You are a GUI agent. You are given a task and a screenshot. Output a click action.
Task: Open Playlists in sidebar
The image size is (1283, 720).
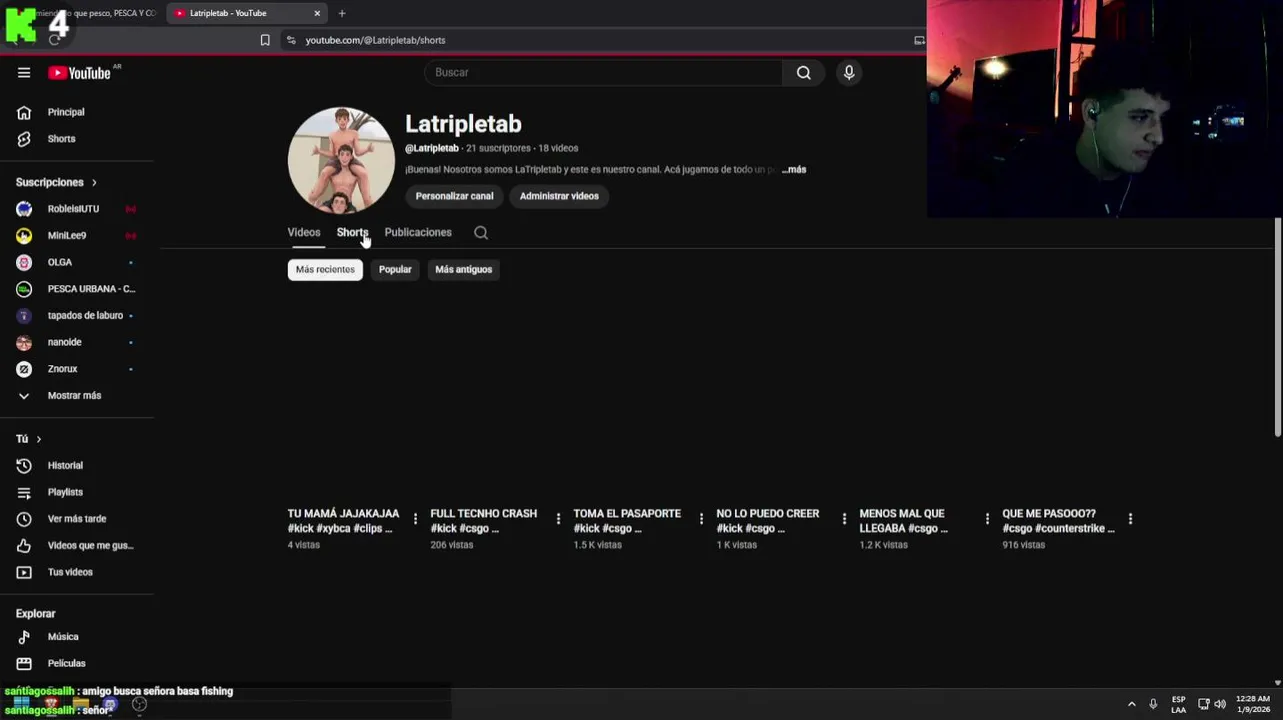click(65, 492)
